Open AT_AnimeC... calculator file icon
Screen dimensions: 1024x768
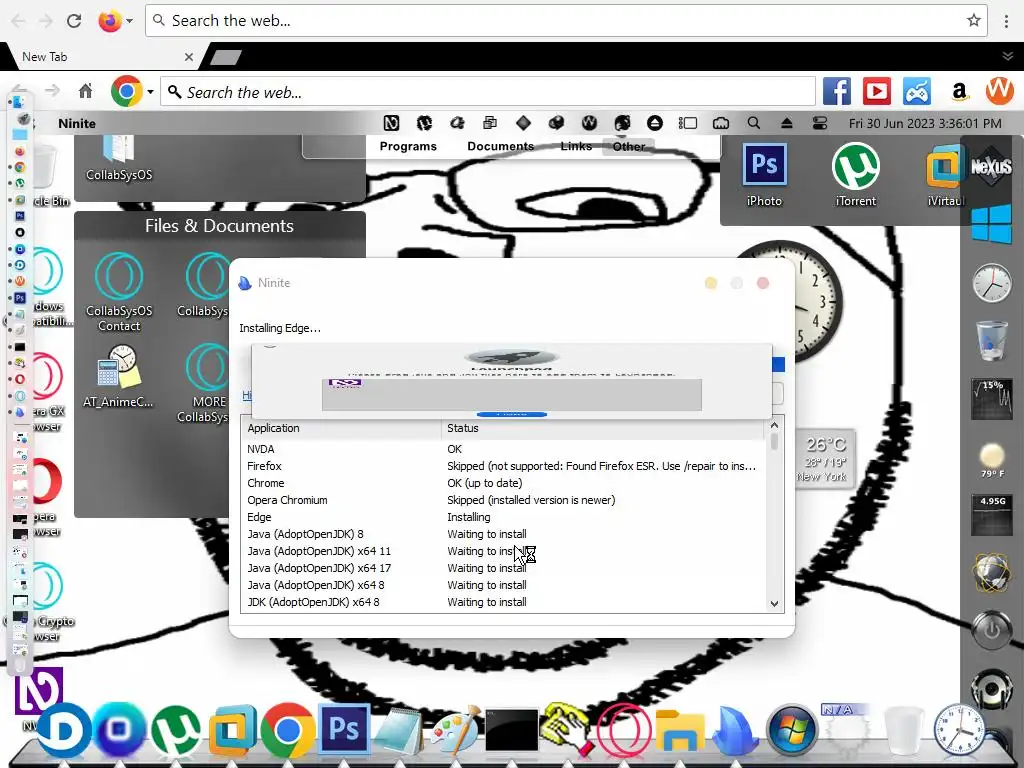coord(118,376)
